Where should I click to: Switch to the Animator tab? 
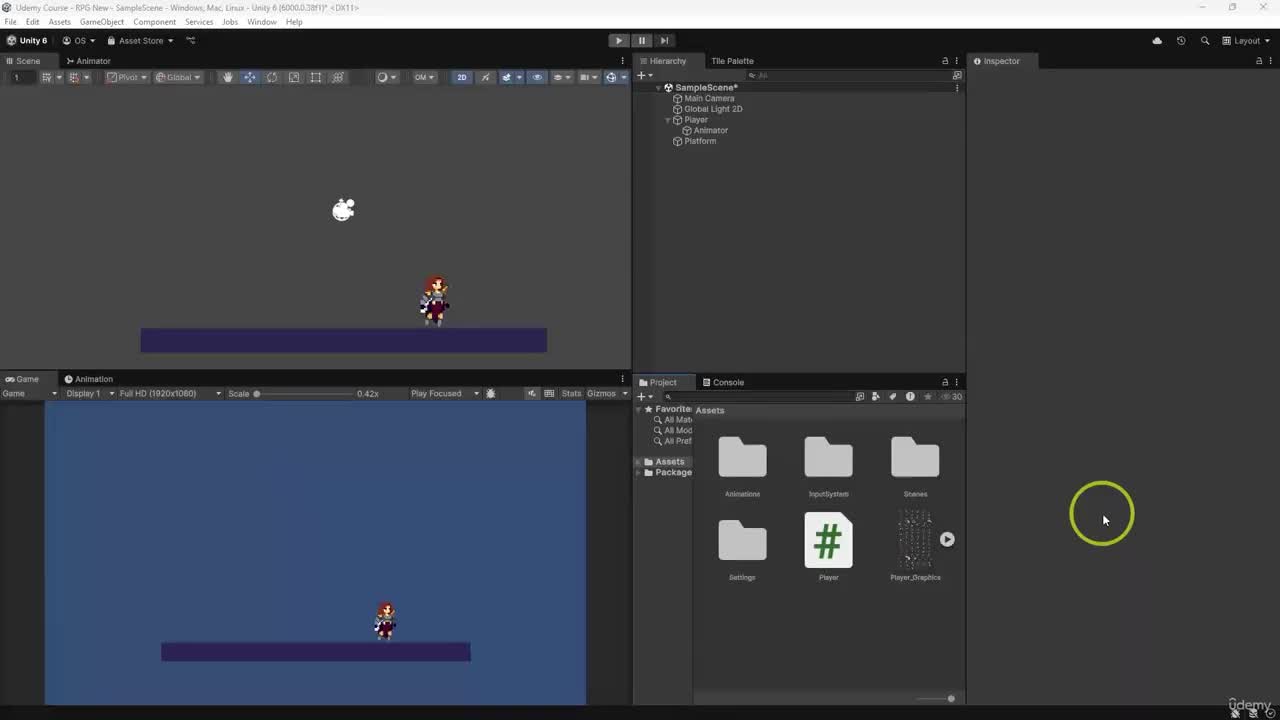pos(87,61)
